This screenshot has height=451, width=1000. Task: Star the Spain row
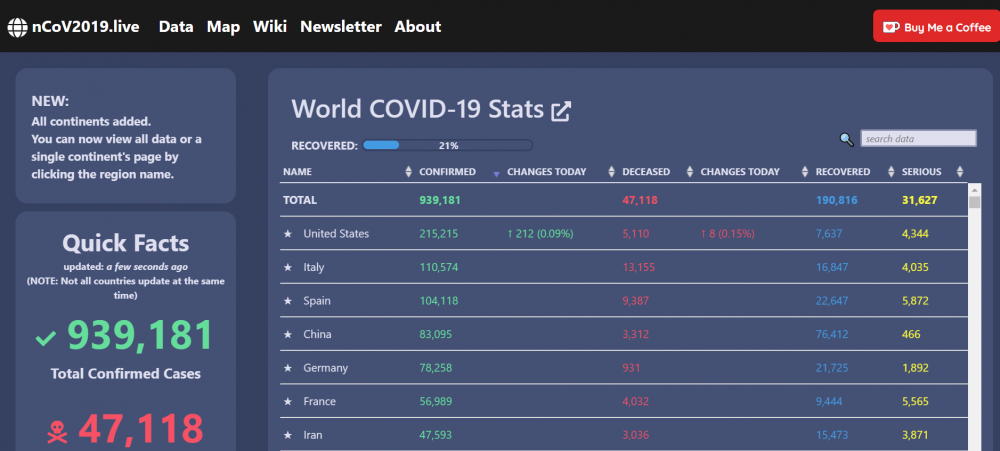288,301
